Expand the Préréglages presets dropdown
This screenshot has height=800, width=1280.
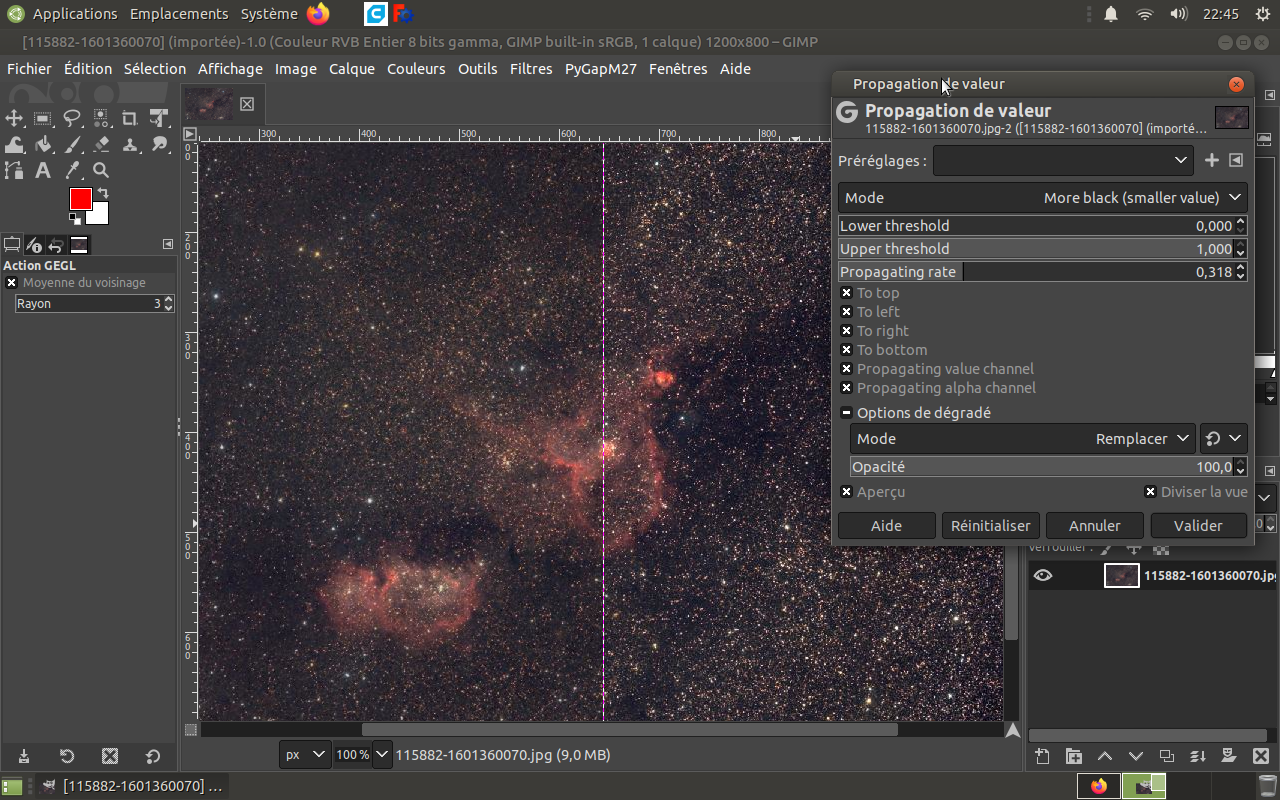coord(1062,160)
